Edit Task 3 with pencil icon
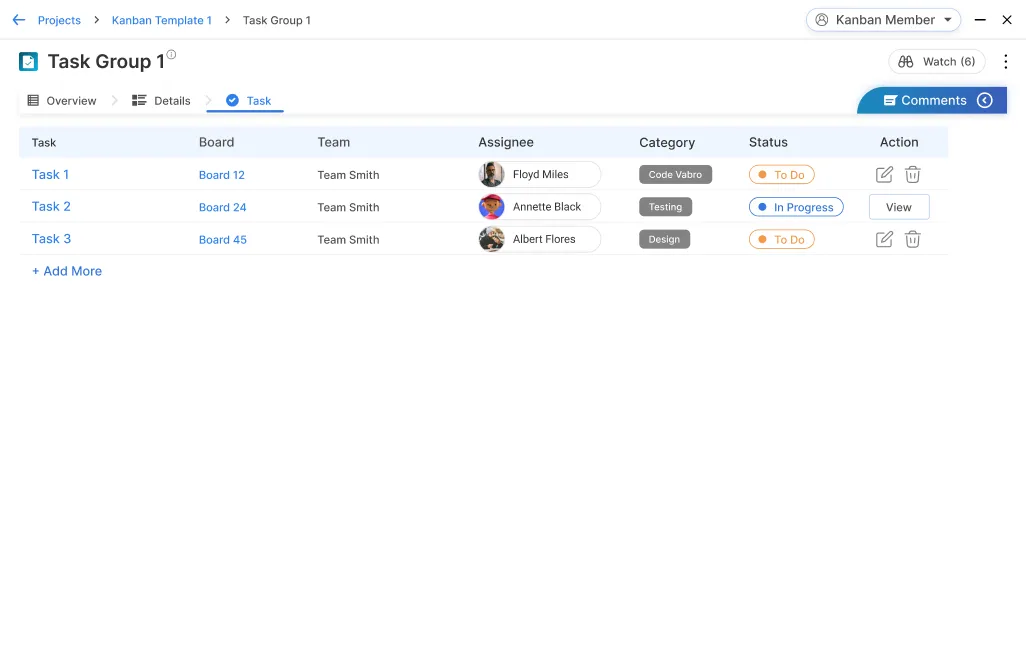1026x660 pixels. (884, 240)
